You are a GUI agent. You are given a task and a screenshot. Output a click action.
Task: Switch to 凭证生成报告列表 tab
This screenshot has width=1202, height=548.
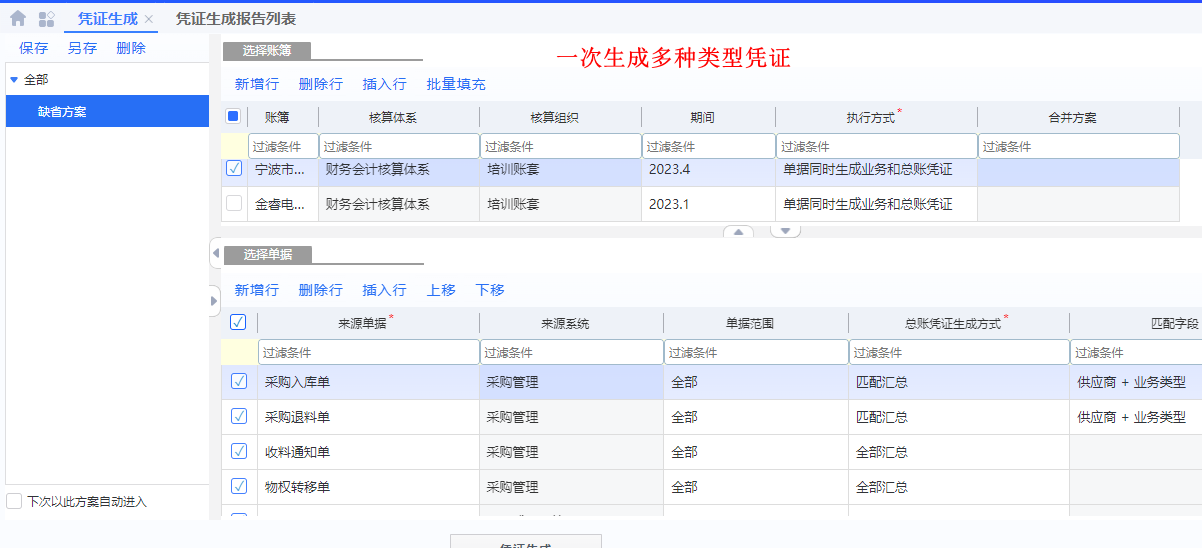(235, 19)
